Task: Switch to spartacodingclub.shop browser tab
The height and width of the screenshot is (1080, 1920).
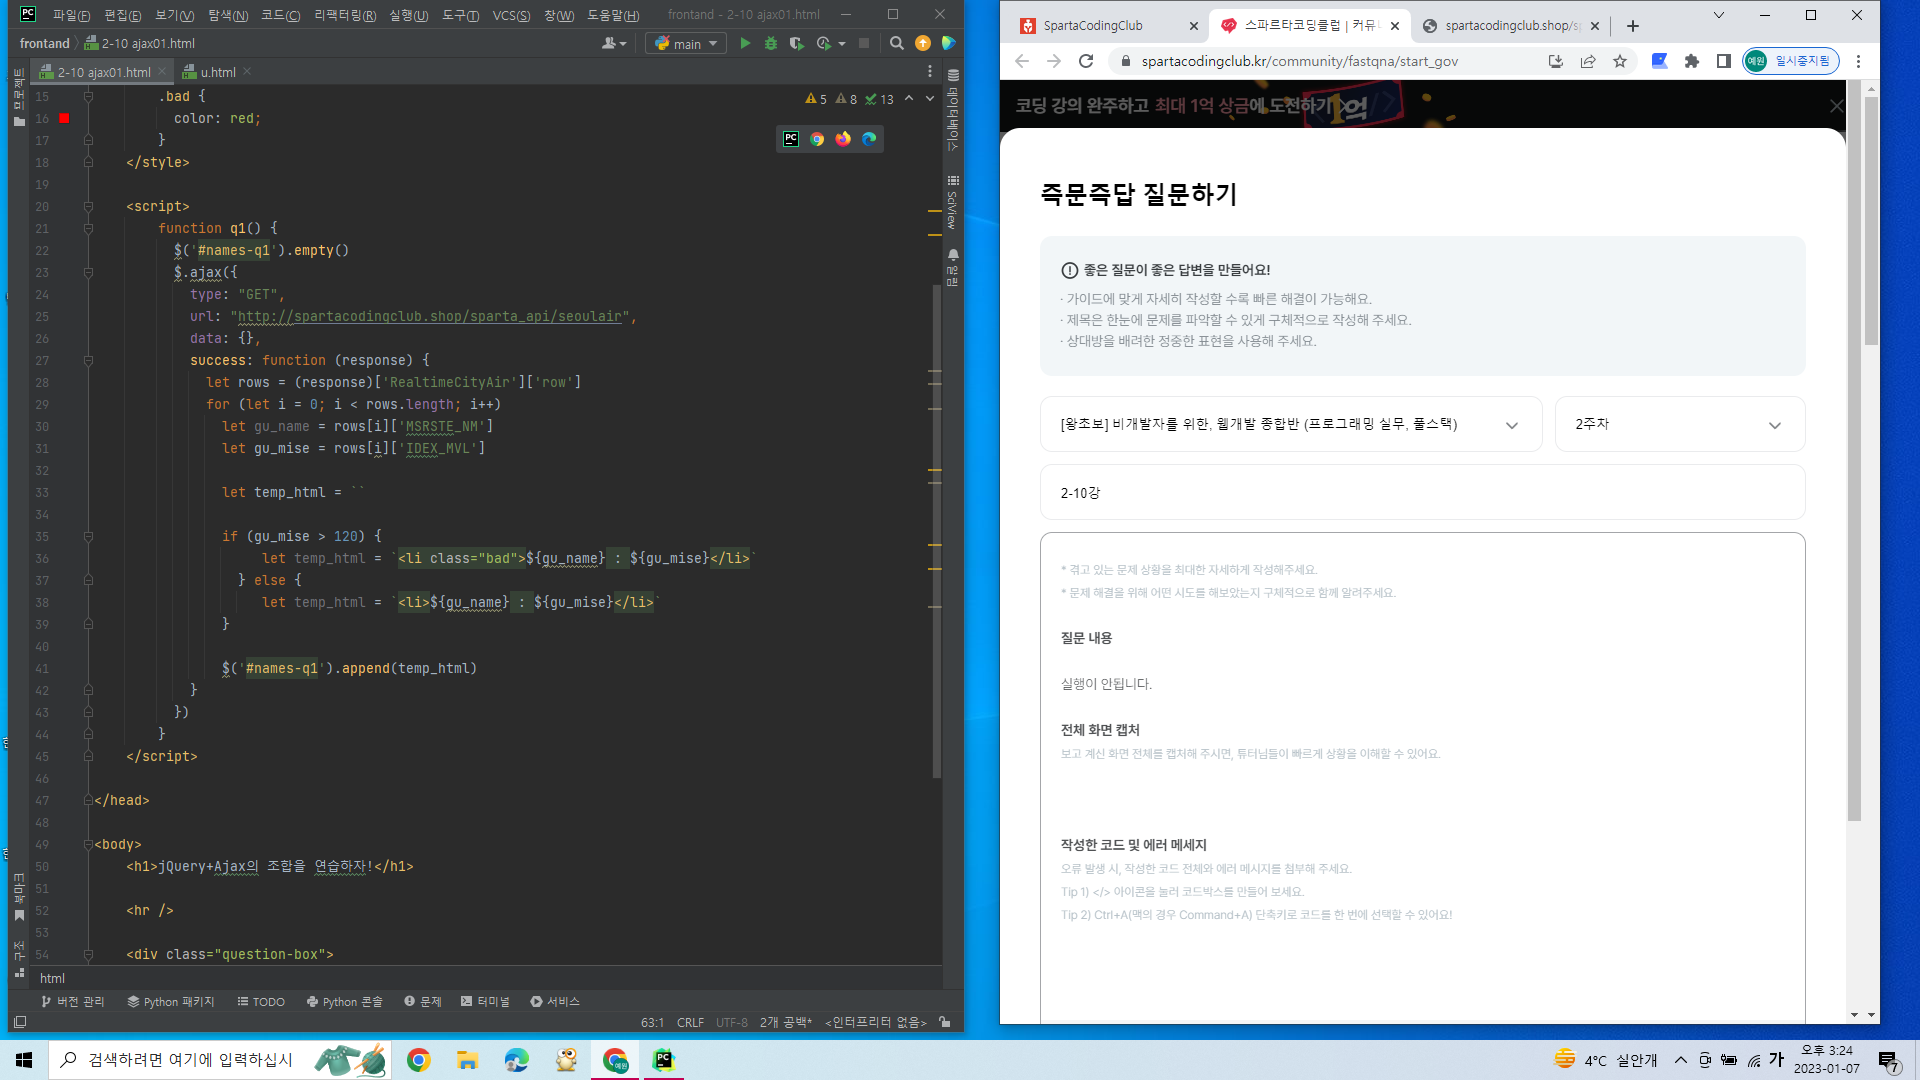Action: click(x=1508, y=26)
